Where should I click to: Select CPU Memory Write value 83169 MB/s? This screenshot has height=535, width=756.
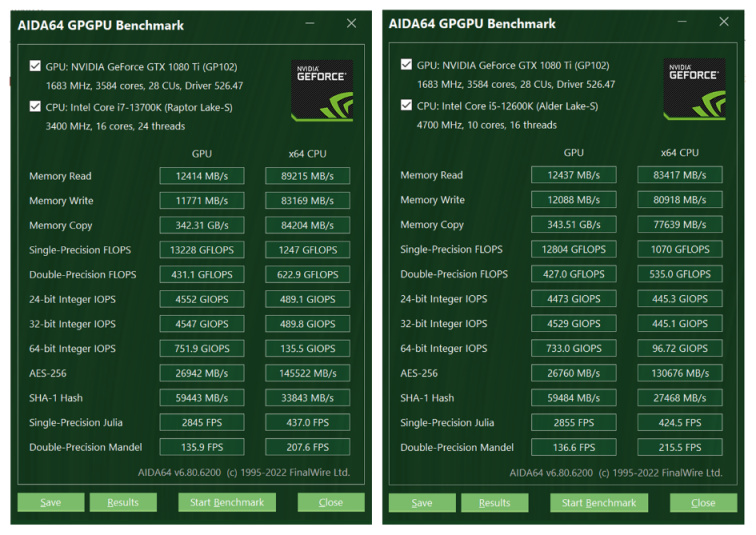point(308,201)
